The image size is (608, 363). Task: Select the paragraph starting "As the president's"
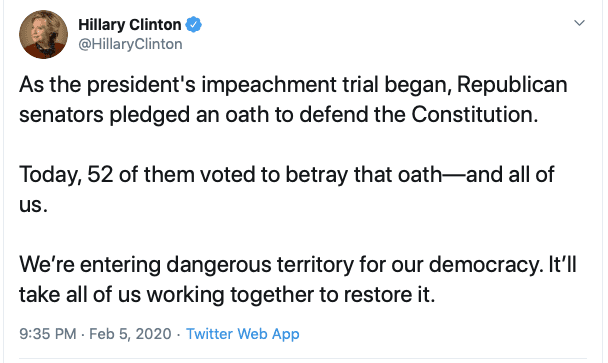(x=293, y=100)
